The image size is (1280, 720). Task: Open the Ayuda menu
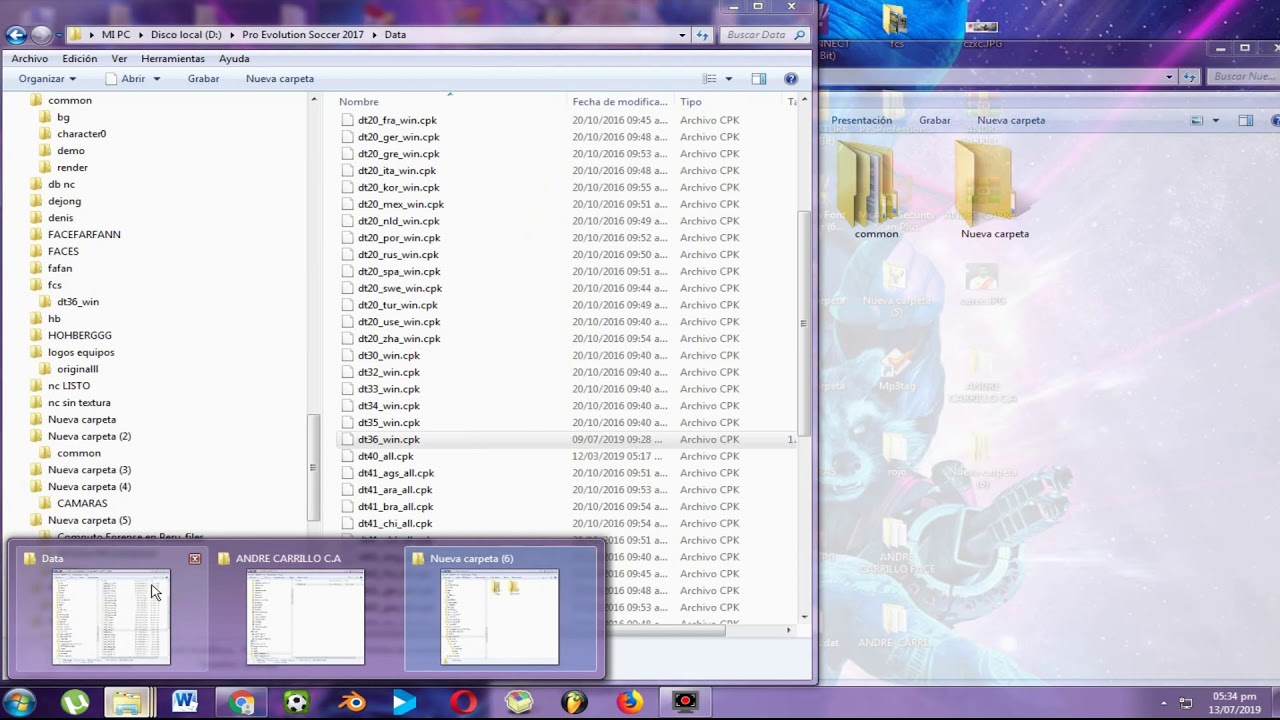(x=234, y=59)
